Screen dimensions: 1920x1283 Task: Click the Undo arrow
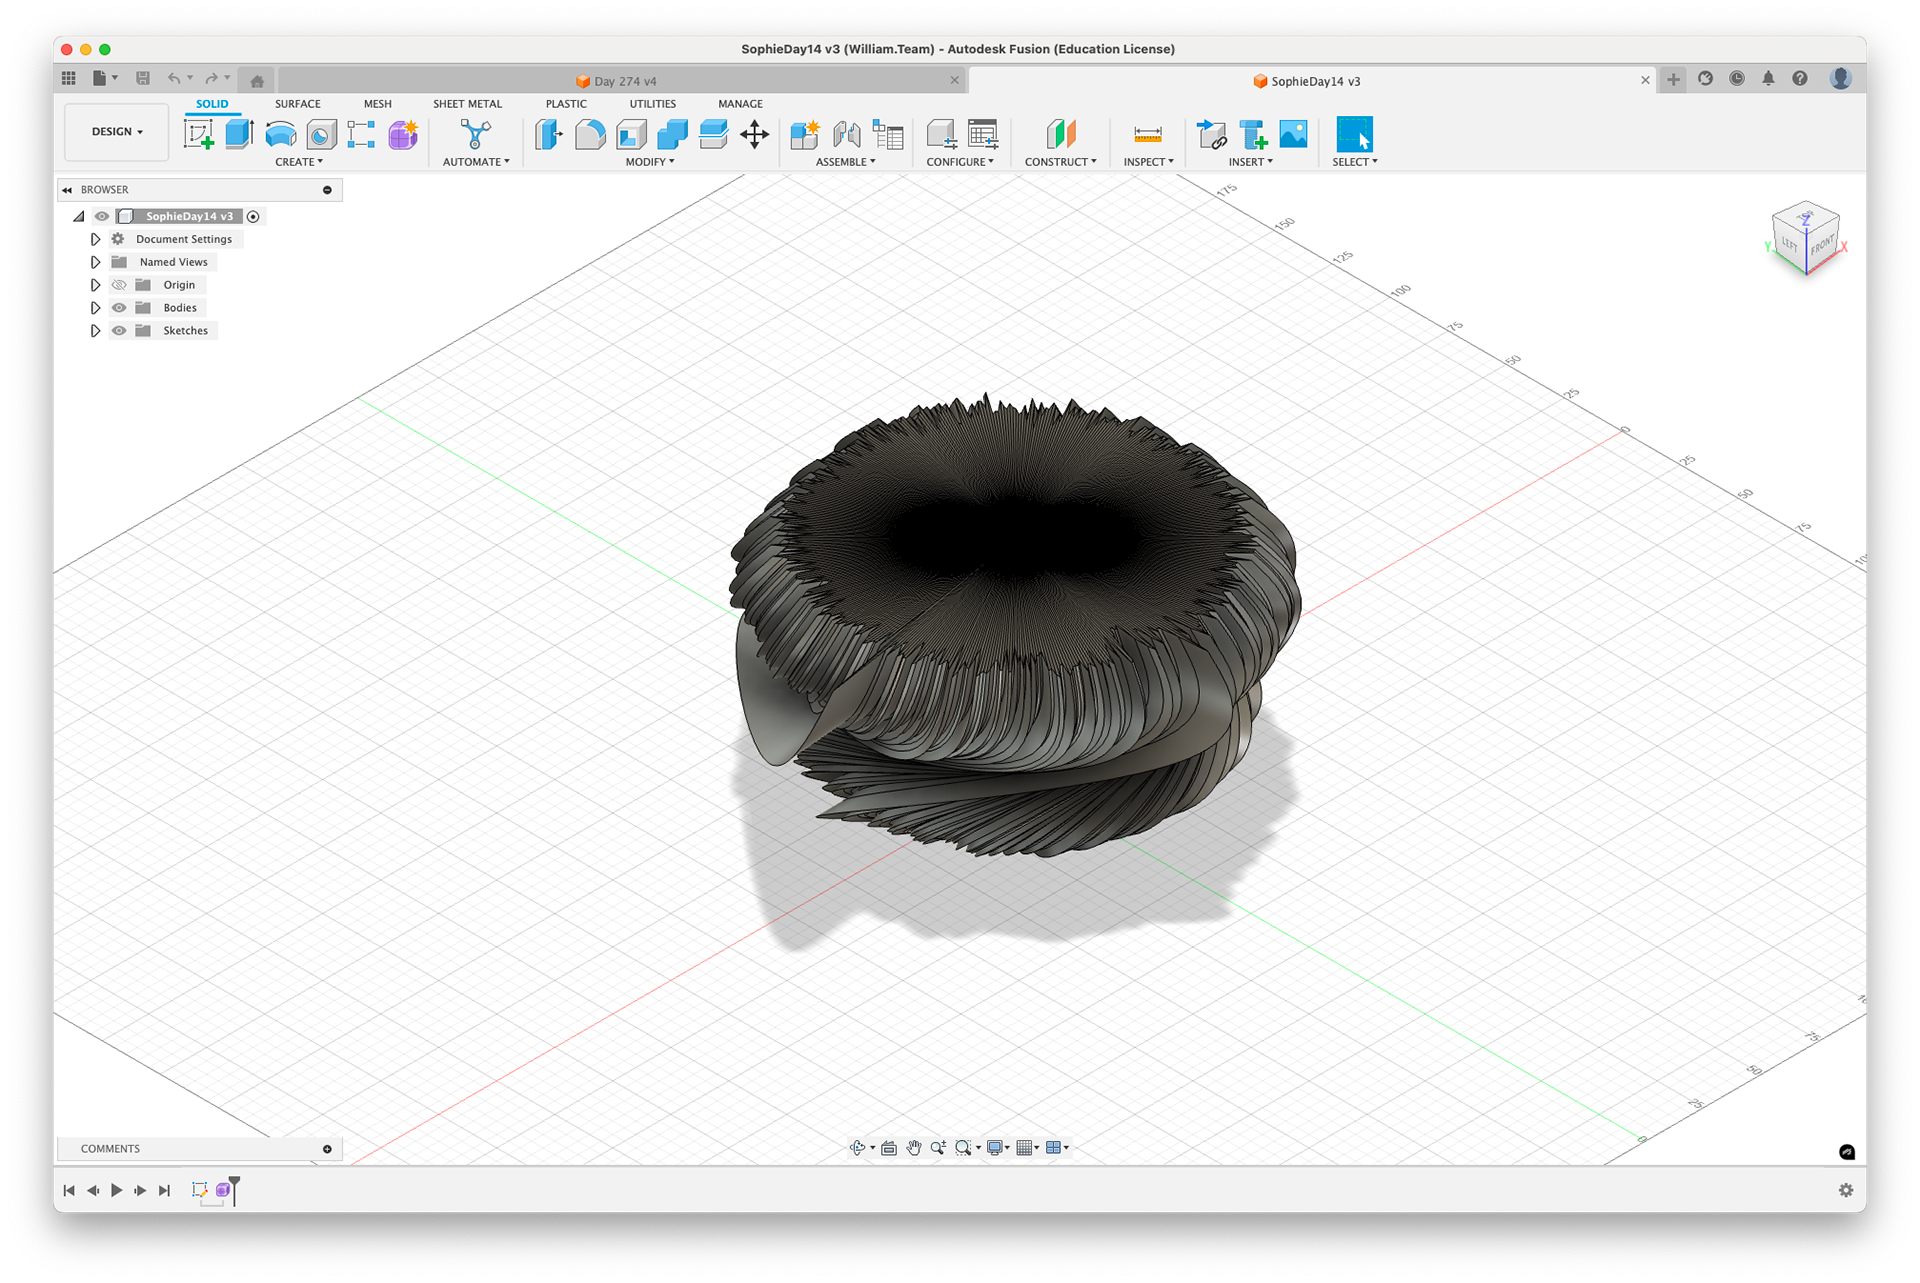174,78
